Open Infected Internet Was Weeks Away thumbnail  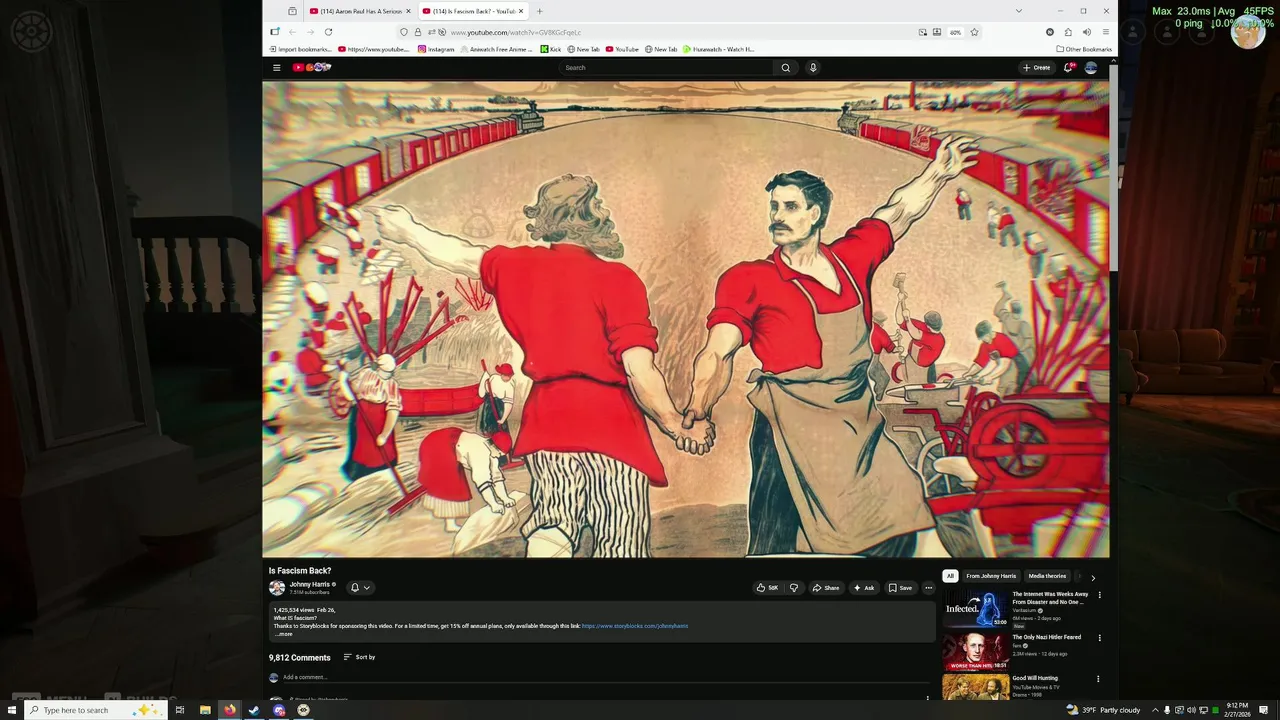coord(976,609)
